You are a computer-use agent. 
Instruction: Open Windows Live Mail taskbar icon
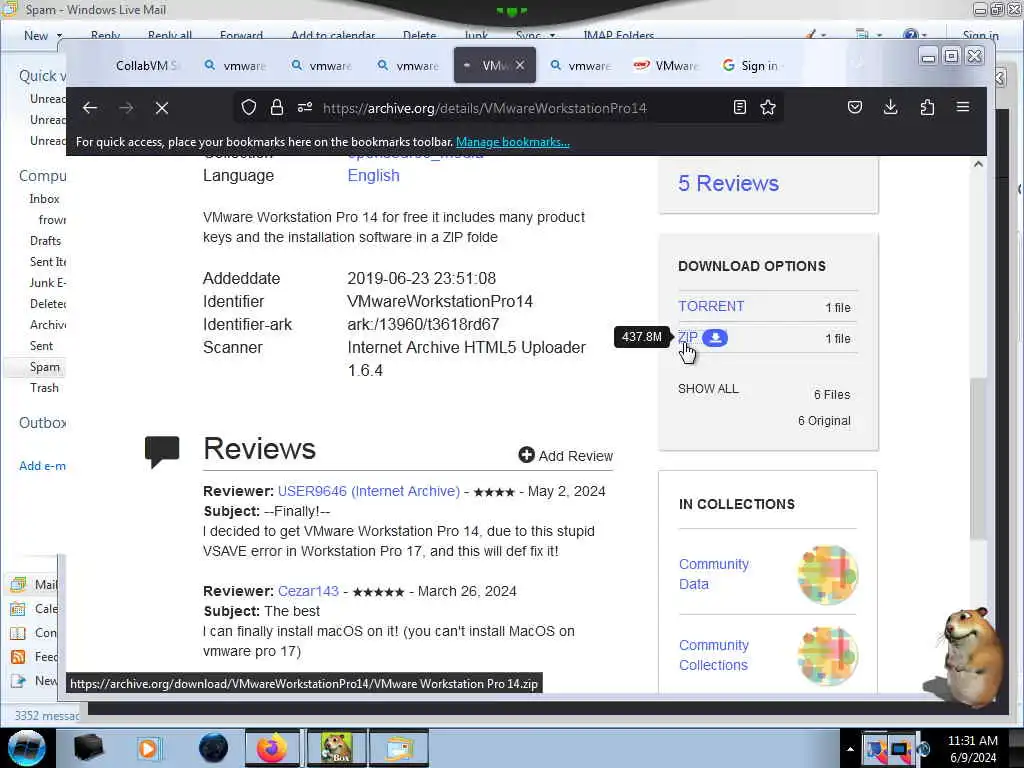click(399, 748)
